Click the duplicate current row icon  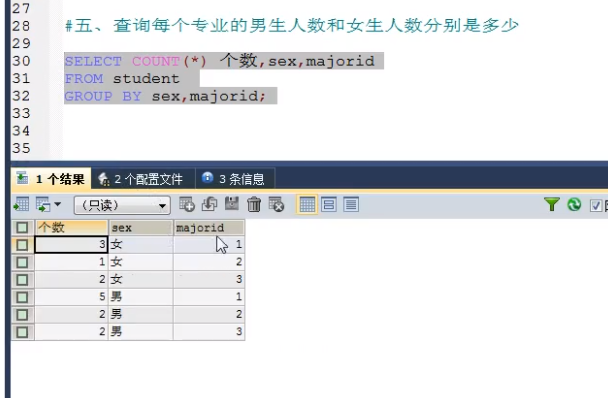pos(209,204)
